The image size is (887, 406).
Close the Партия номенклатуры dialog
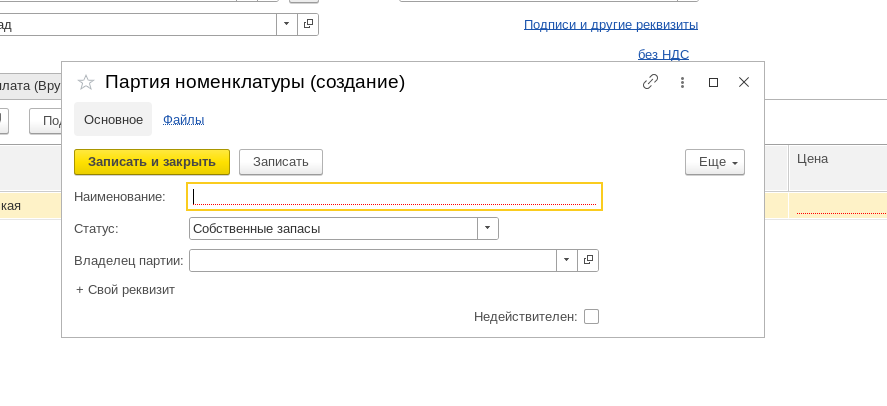tap(744, 82)
